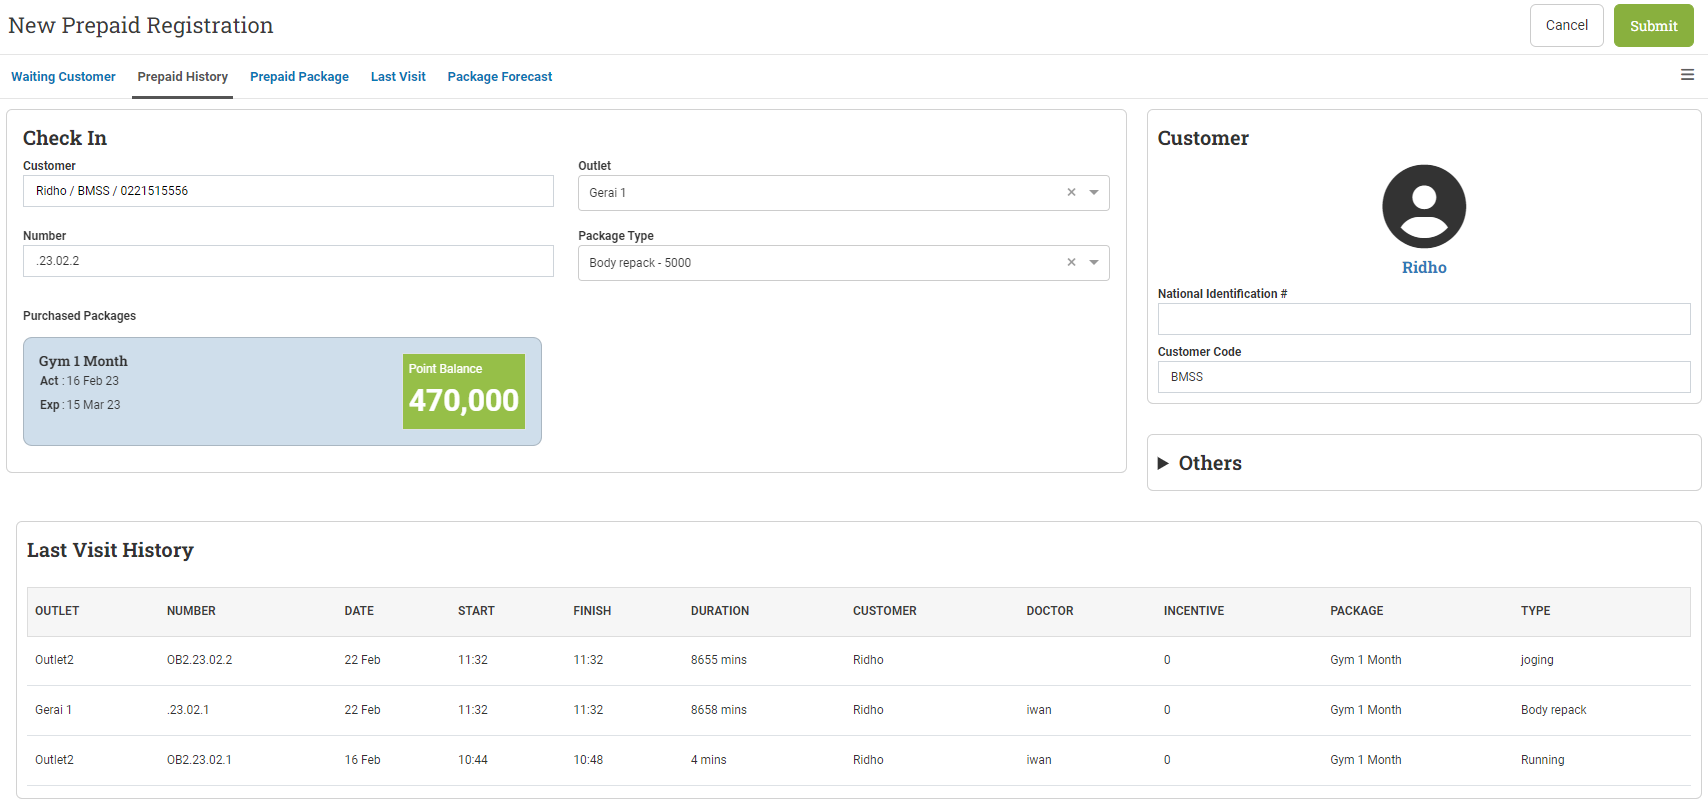Click the 470,000 point balance box
Screen dimensions: 1708x805
click(x=464, y=391)
